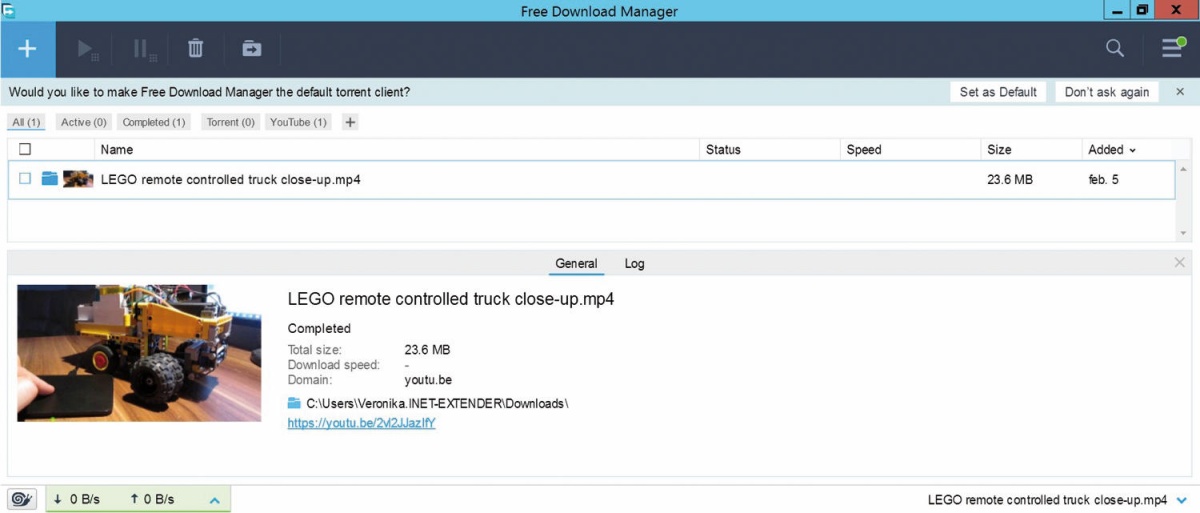Select the All (1) filter tab
This screenshot has height=513, width=1200.
[x=27, y=122]
